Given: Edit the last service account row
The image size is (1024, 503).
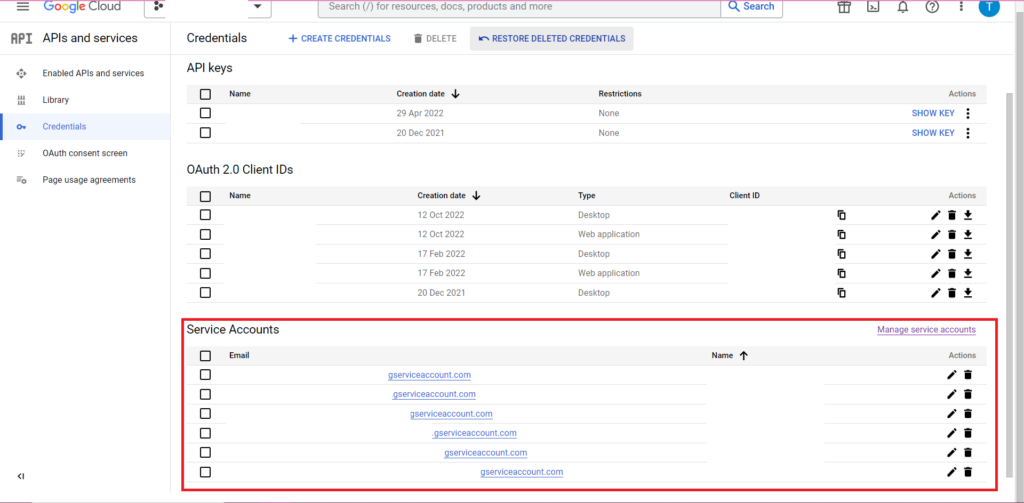Looking at the screenshot, I should pyautogui.click(x=951, y=472).
